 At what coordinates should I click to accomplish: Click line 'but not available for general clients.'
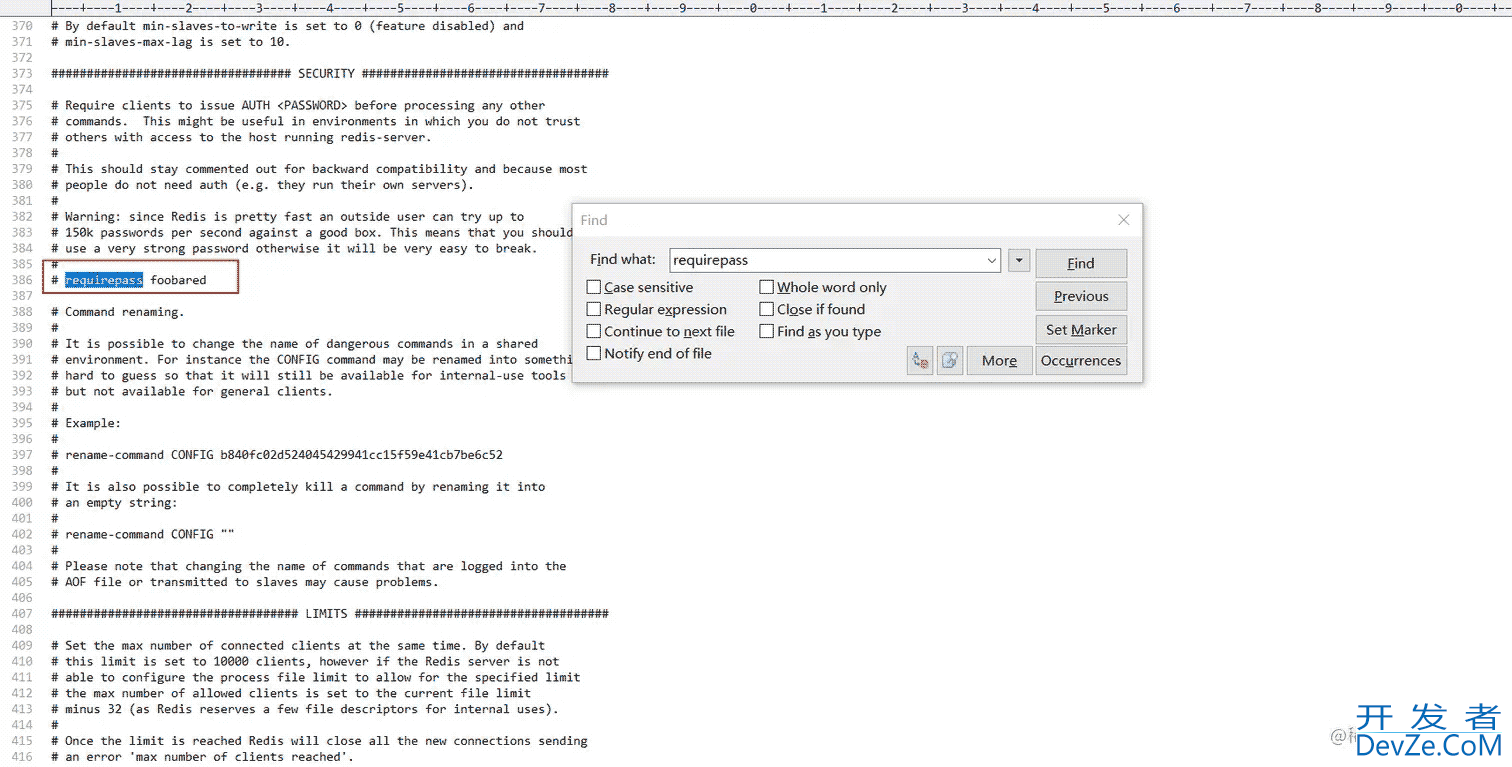192,391
